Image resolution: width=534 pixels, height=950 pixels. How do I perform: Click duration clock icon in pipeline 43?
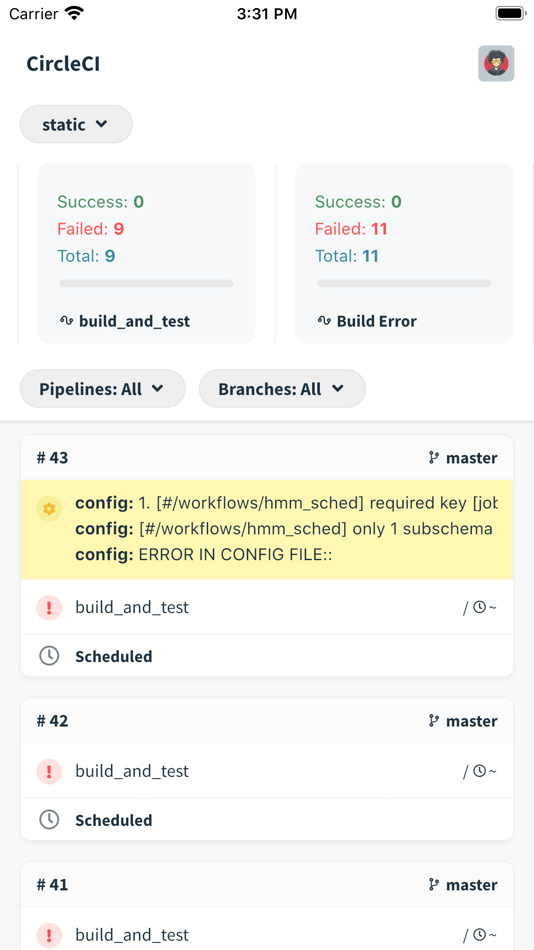479,607
